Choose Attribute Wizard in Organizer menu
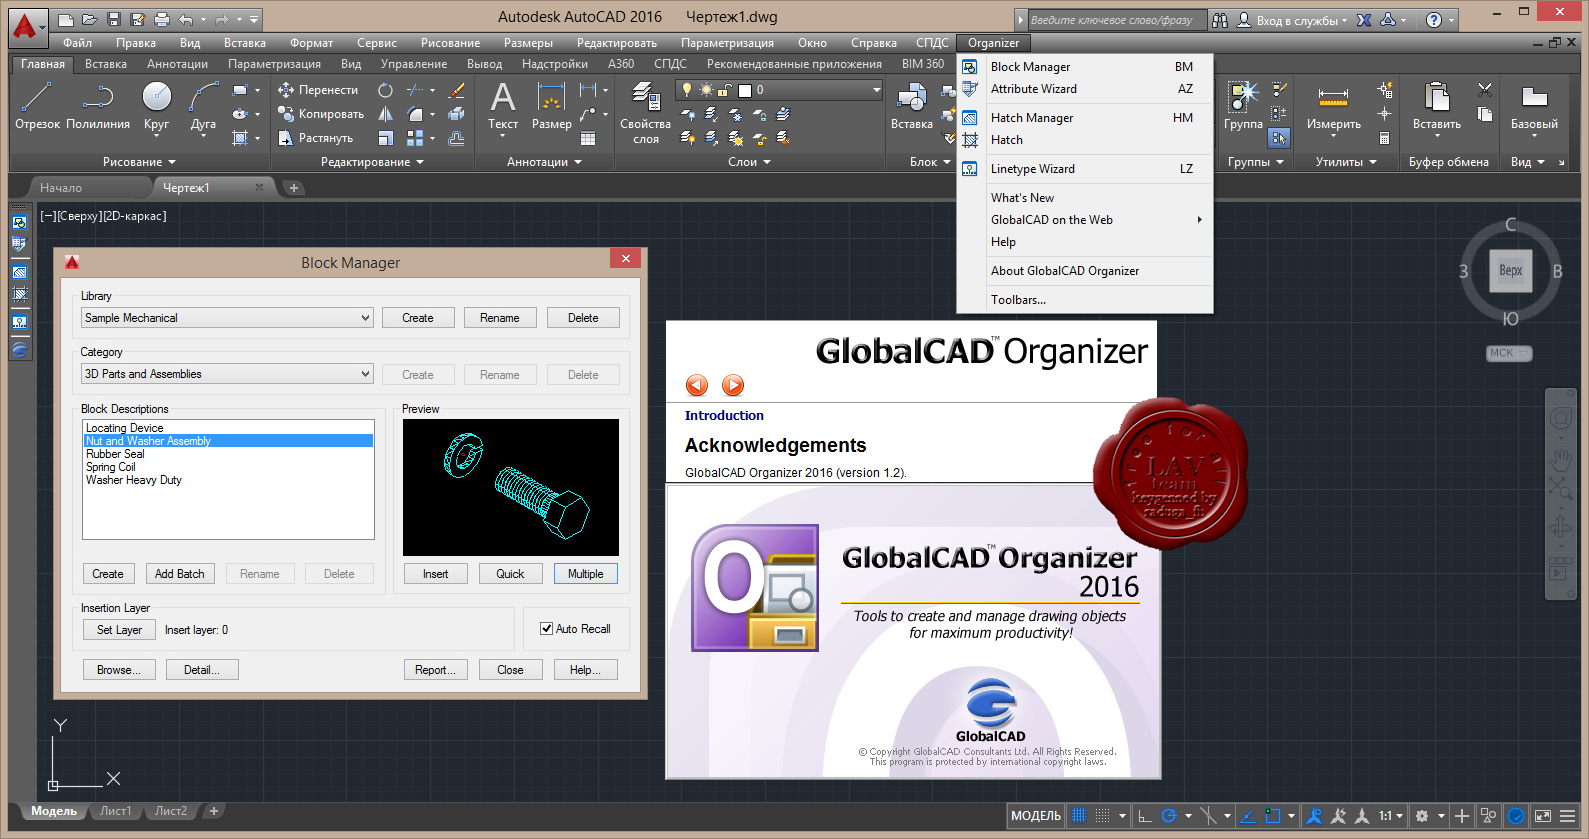Screen dimensions: 1589x839 pyautogui.click(x=1085, y=89)
